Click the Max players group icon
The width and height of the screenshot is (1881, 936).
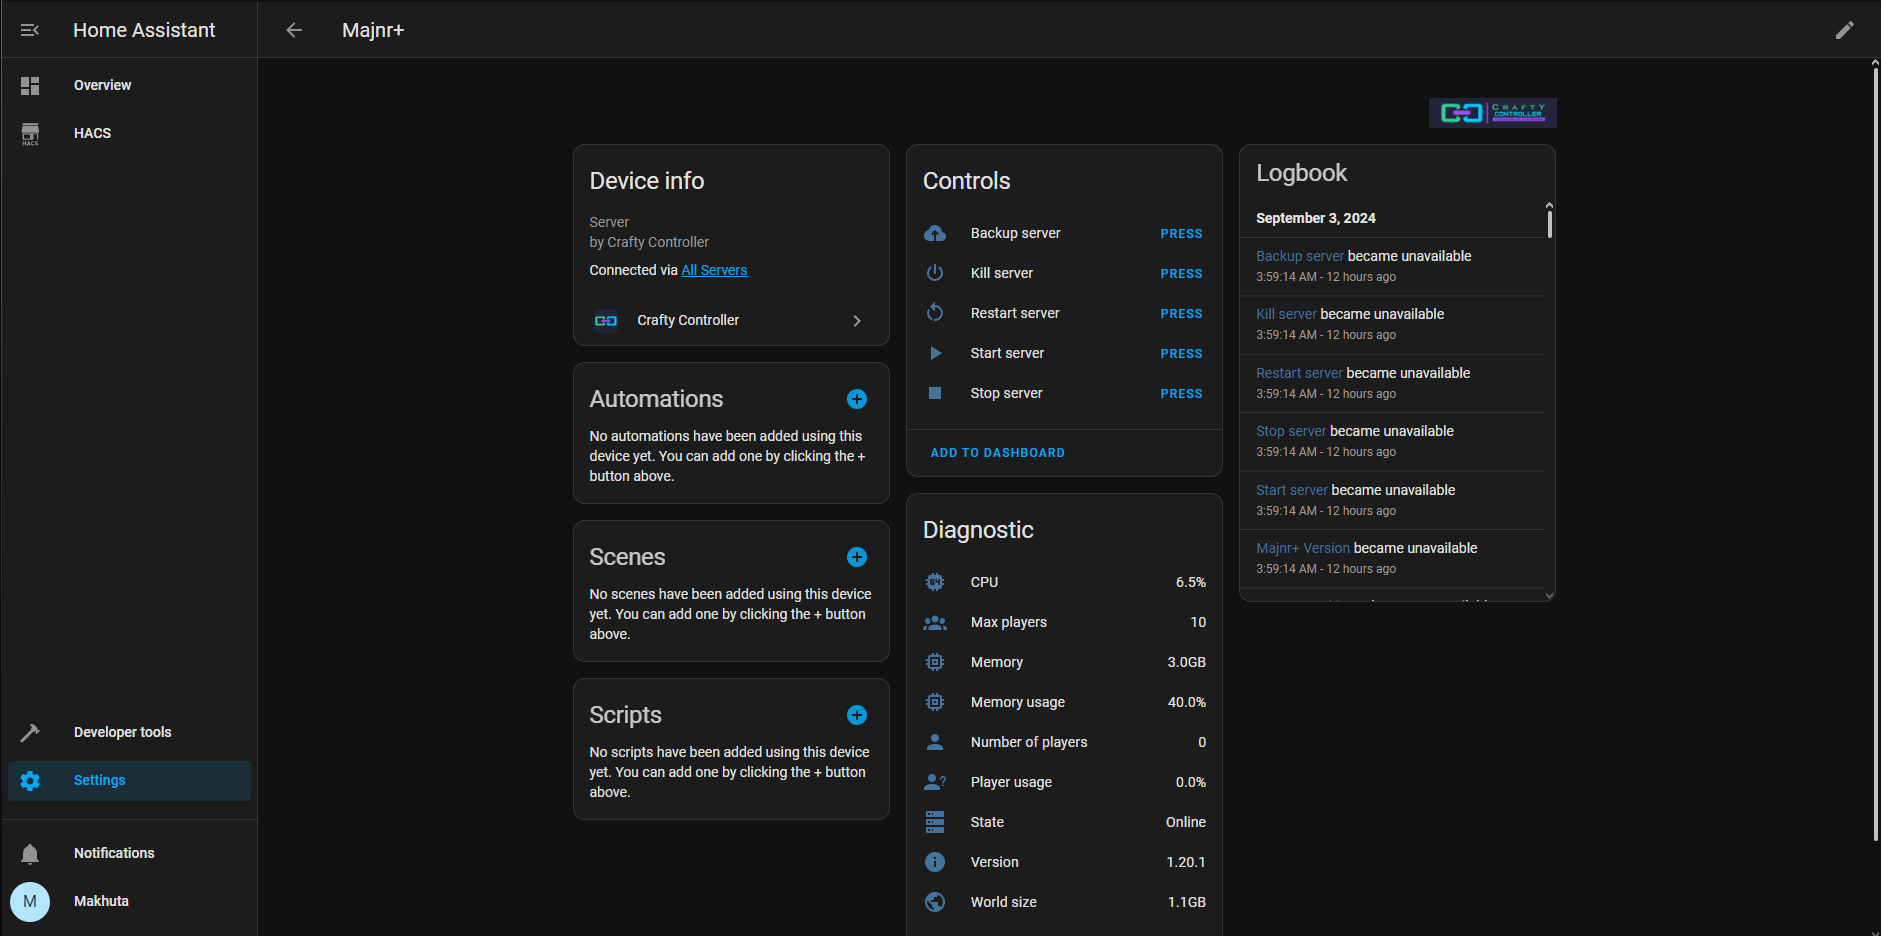coord(935,622)
